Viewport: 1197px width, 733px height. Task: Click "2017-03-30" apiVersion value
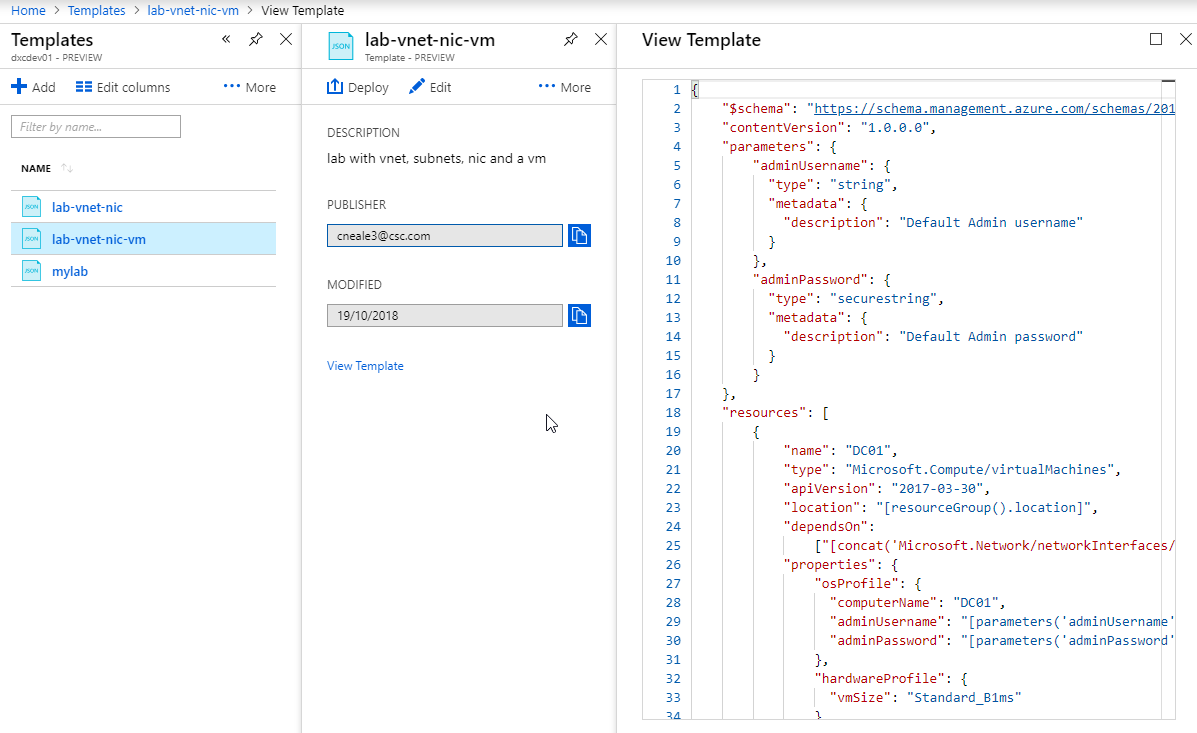click(937, 489)
